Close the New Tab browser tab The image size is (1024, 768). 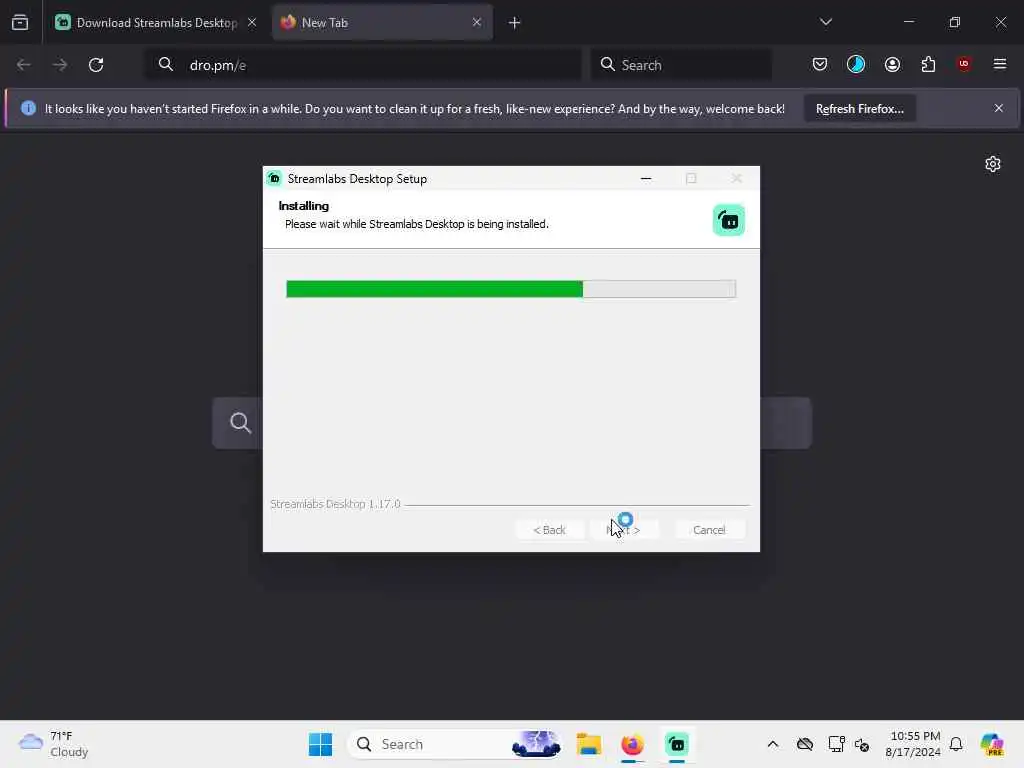pyautogui.click(x=477, y=23)
